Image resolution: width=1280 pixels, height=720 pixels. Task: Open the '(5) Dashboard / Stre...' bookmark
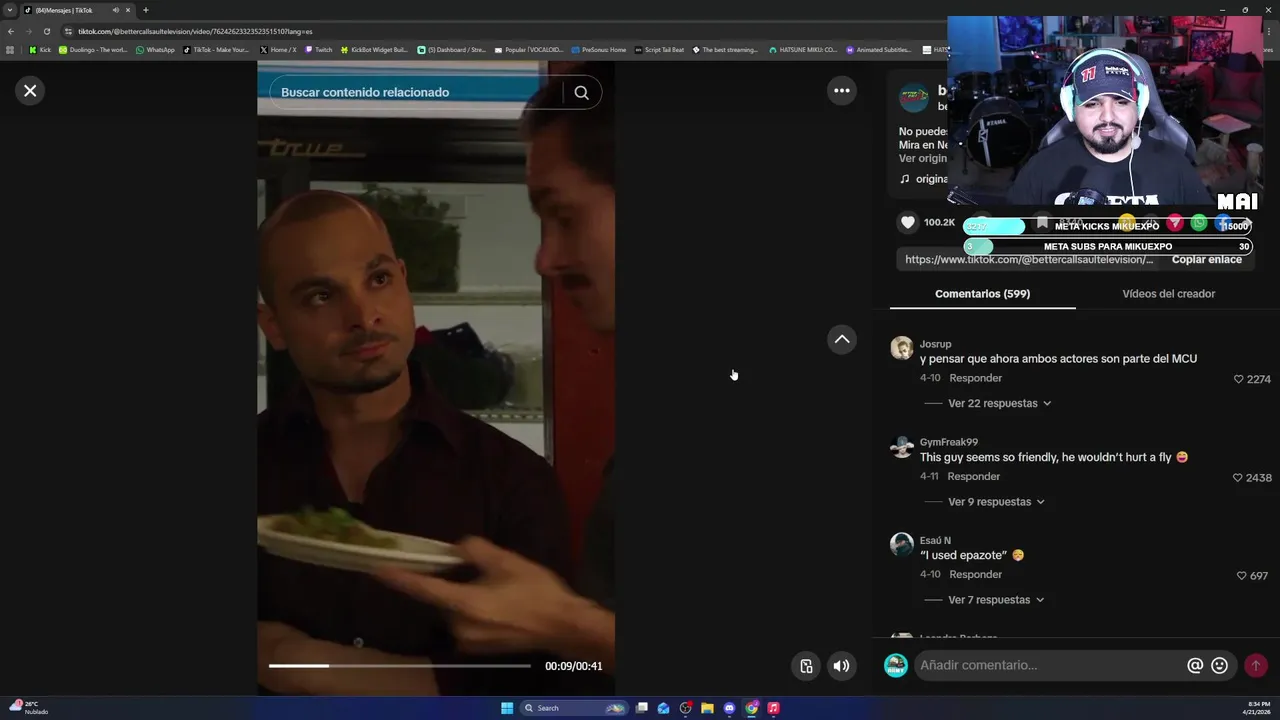(451, 49)
